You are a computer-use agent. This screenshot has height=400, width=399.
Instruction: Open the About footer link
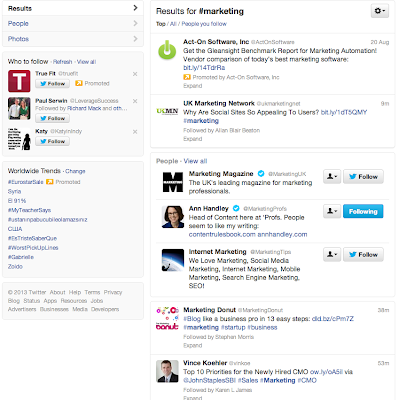point(57,292)
